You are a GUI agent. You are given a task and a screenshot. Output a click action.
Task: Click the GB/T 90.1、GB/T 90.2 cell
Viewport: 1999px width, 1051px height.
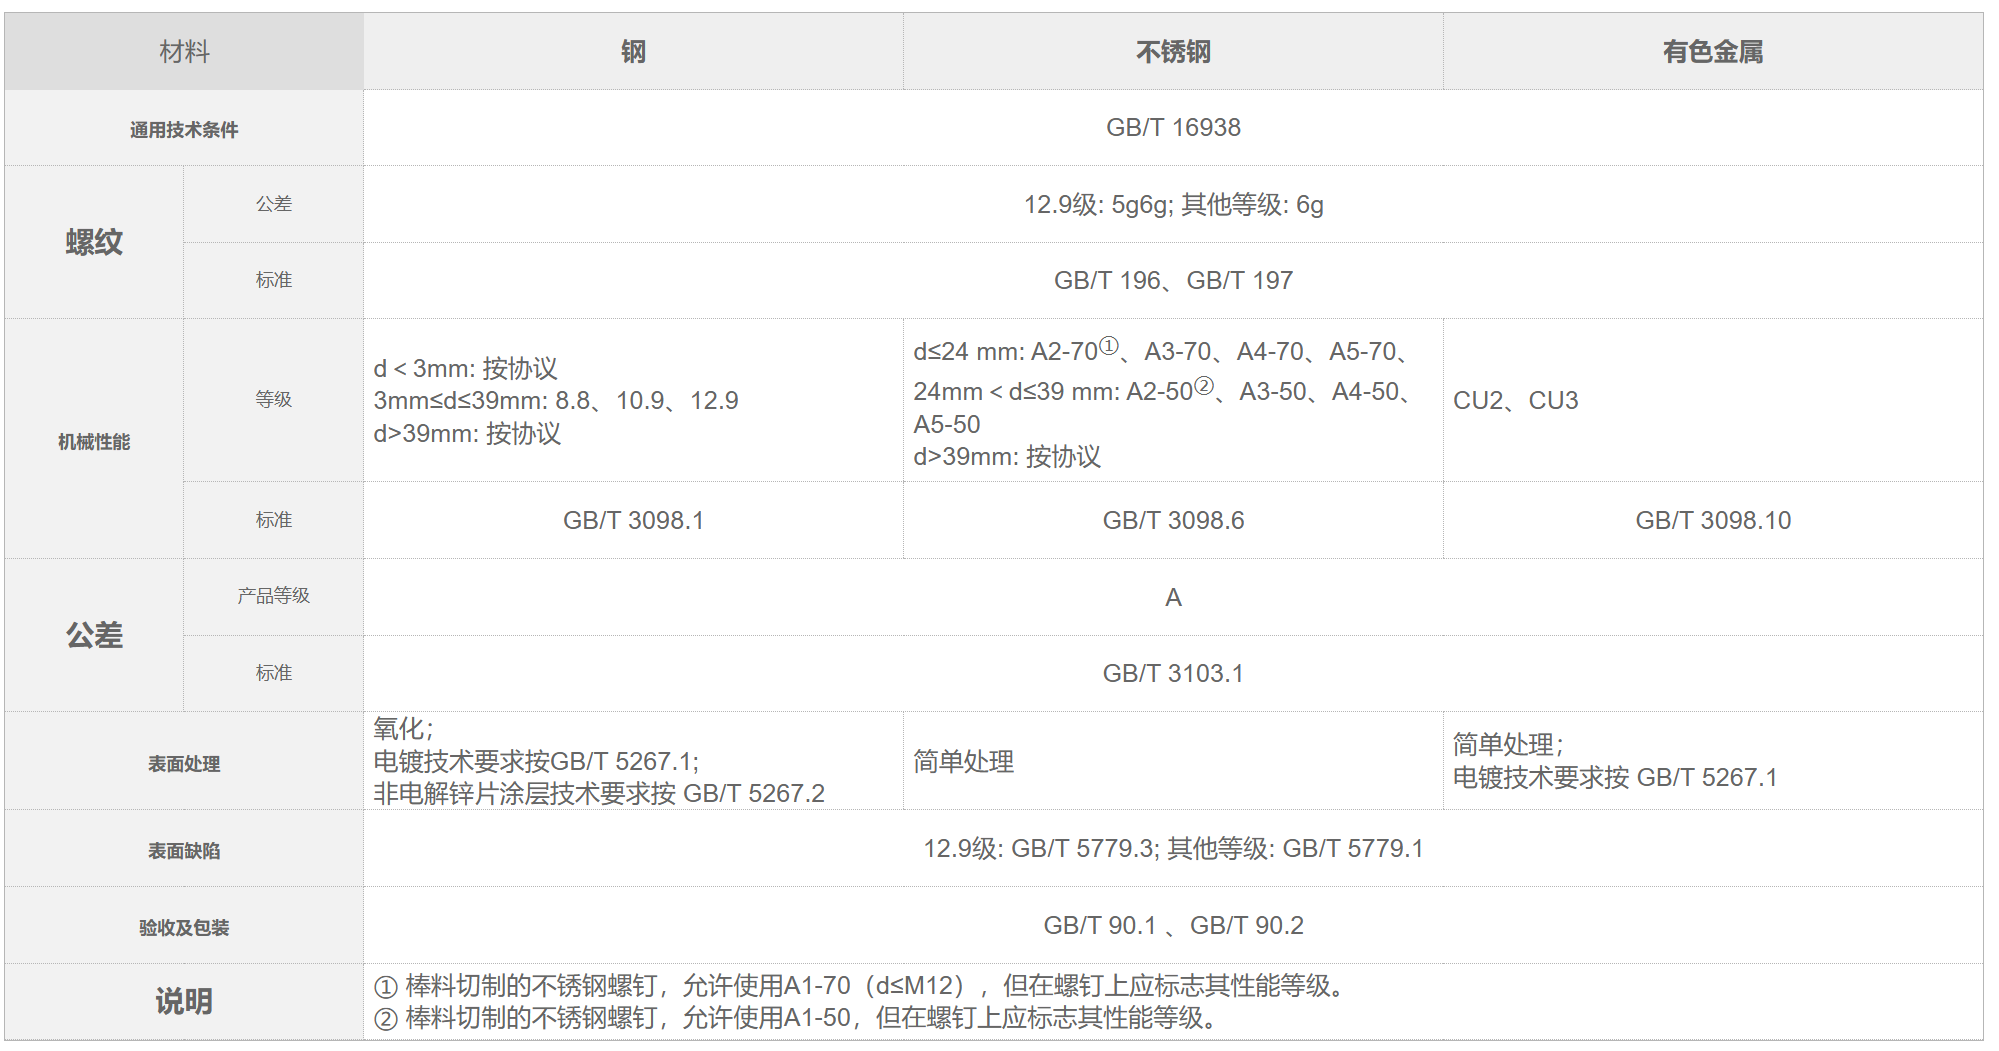coord(1173,925)
